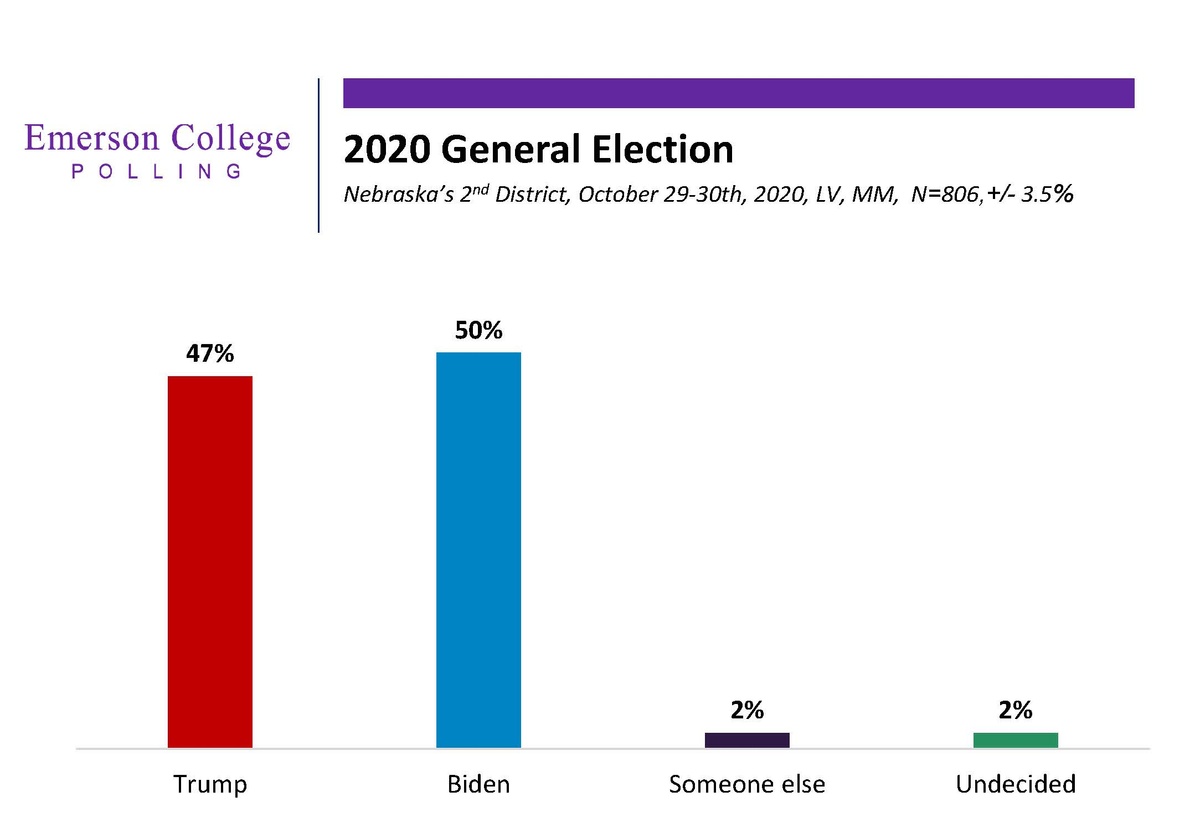Screen dimensions: 1200x831
Task: Click the 2% label above Someone else
Action: 747,711
